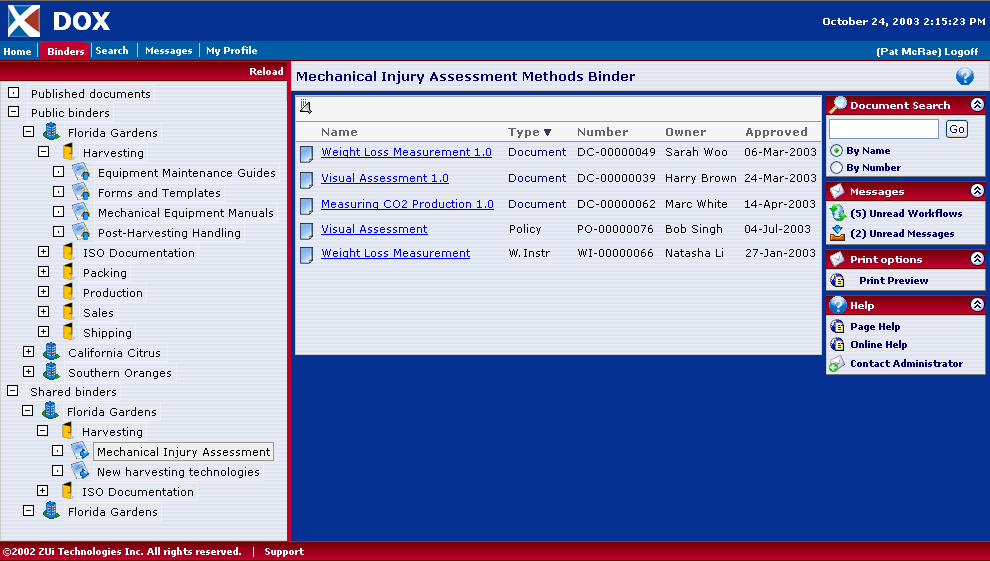
Task: Expand the Production folder node
Action: [44, 292]
